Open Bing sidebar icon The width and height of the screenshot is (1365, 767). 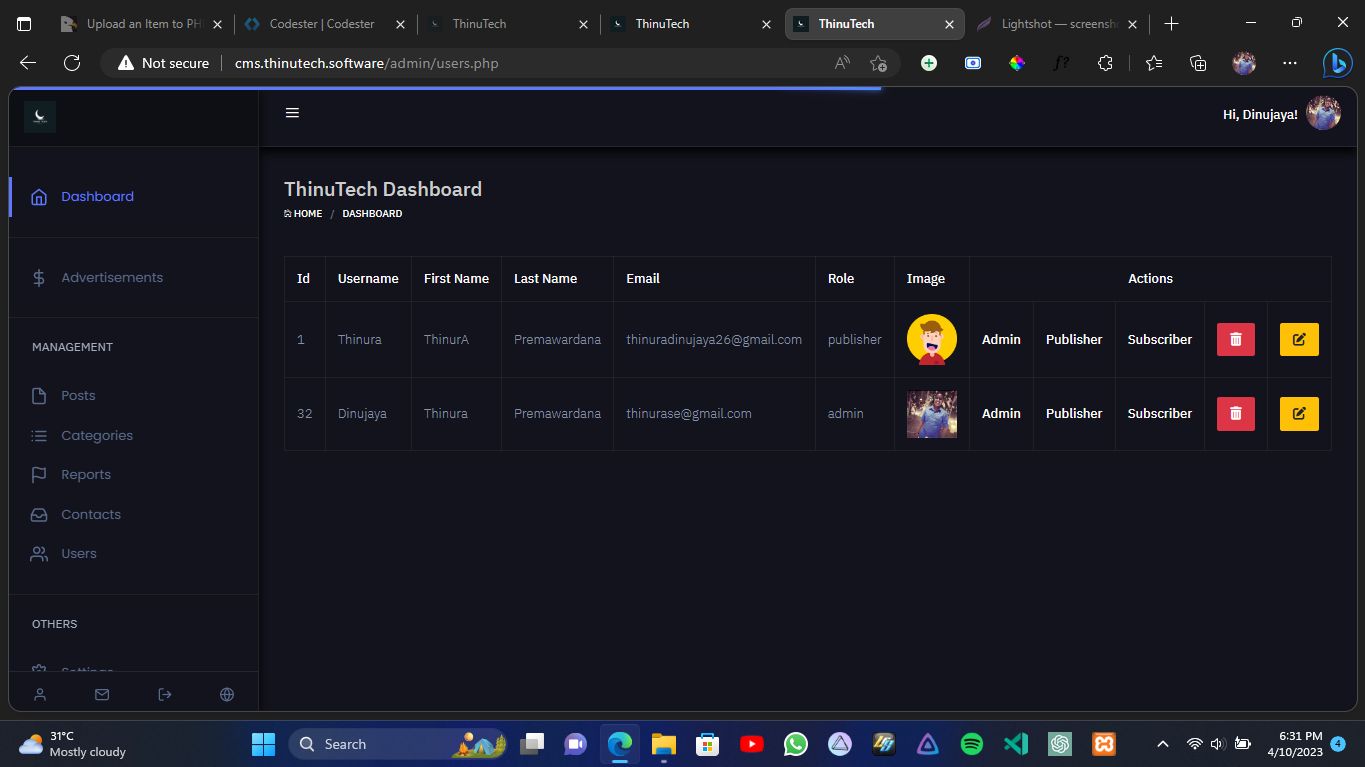(1337, 63)
